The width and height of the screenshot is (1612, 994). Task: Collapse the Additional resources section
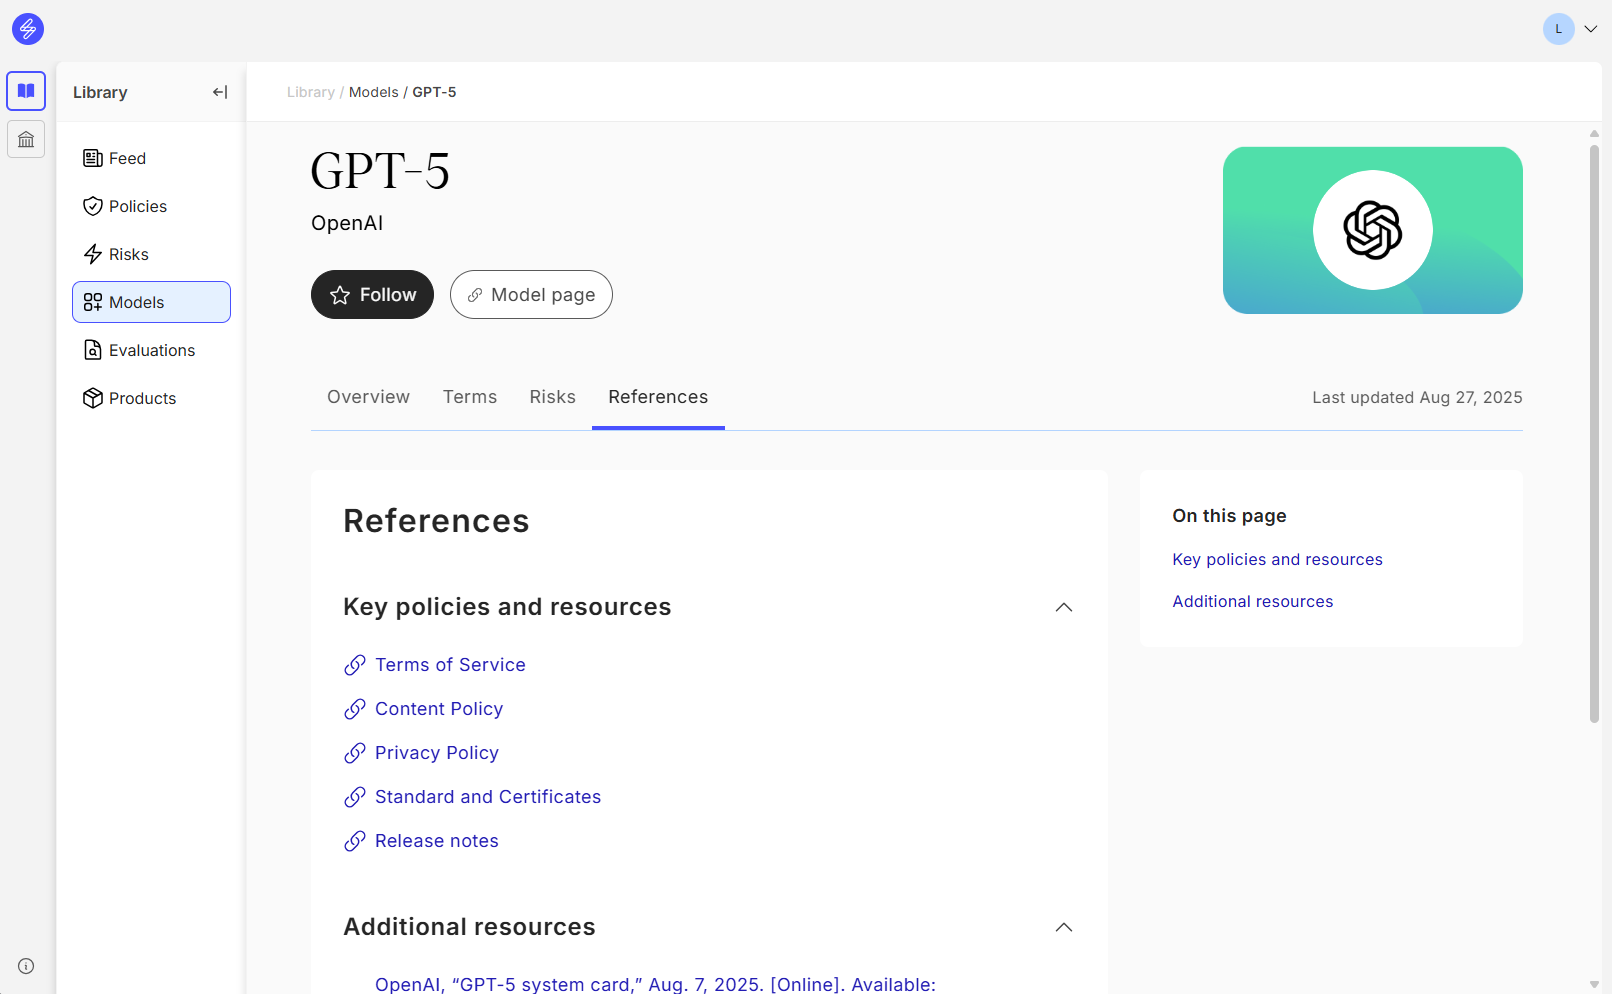click(1064, 928)
